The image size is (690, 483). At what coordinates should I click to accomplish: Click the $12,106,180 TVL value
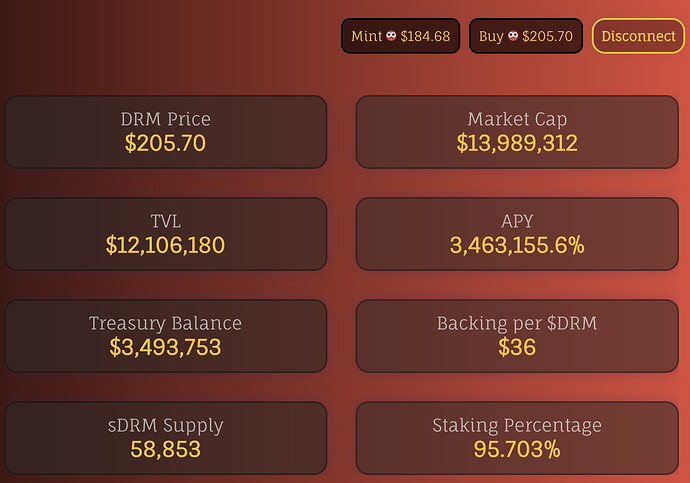(165, 245)
